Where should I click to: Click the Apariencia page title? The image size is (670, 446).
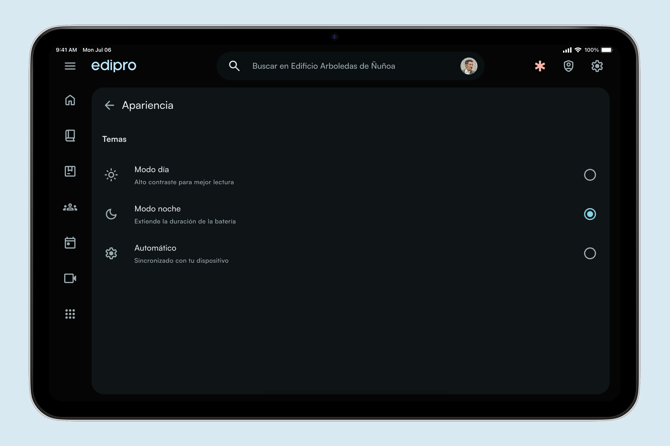tap(147, 105)
